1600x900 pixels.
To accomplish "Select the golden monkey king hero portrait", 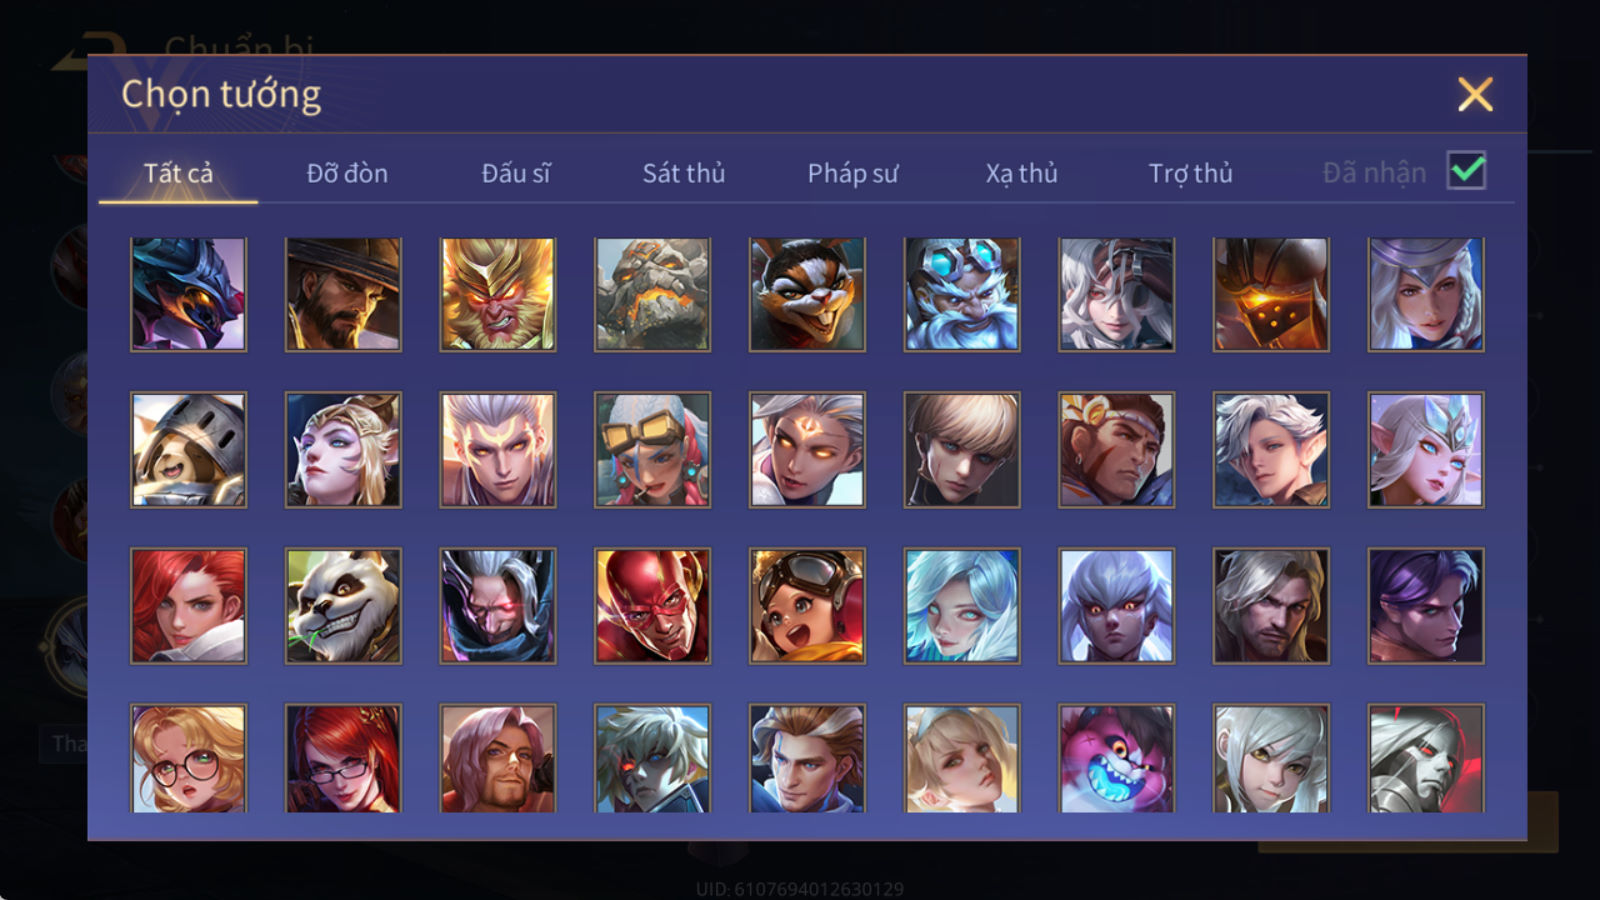I will (x=498, y=295).
